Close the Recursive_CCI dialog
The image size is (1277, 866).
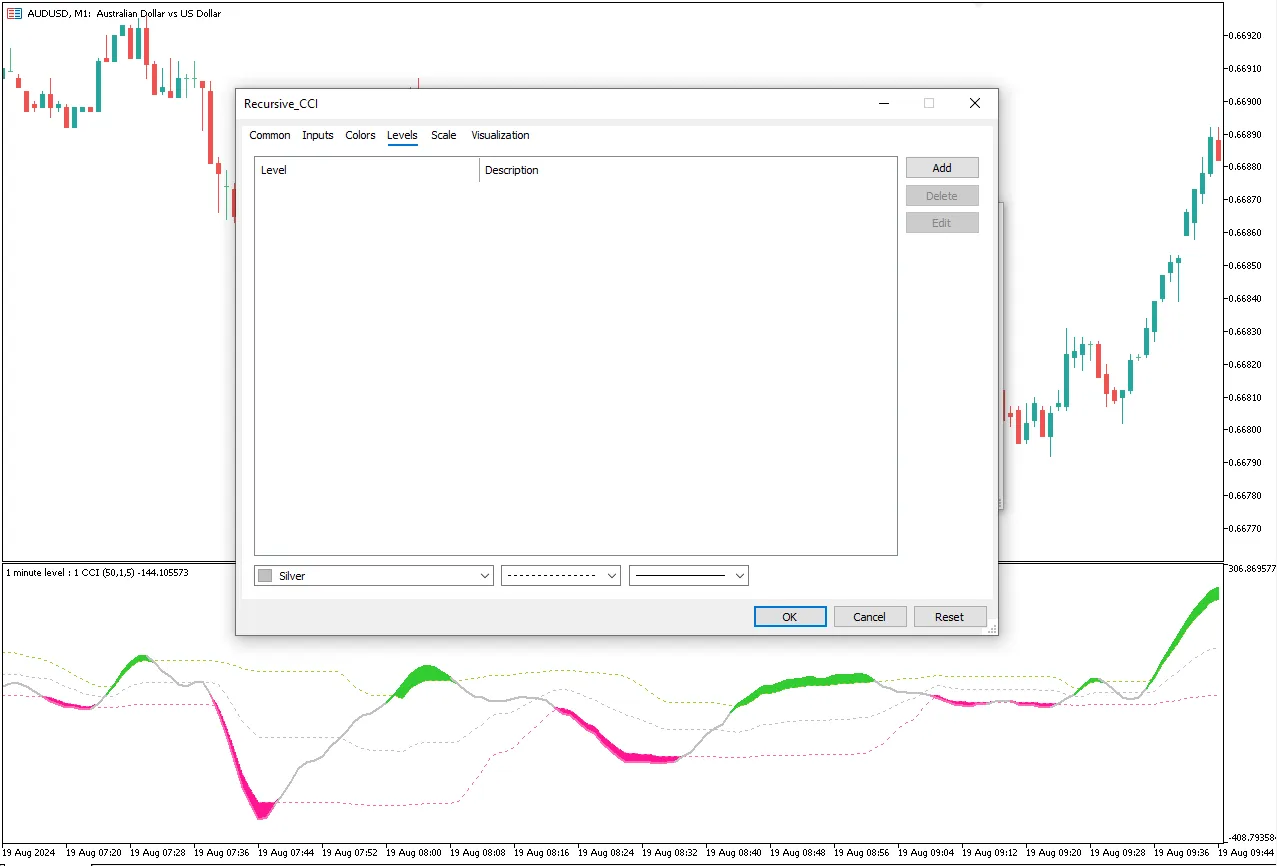975,103
